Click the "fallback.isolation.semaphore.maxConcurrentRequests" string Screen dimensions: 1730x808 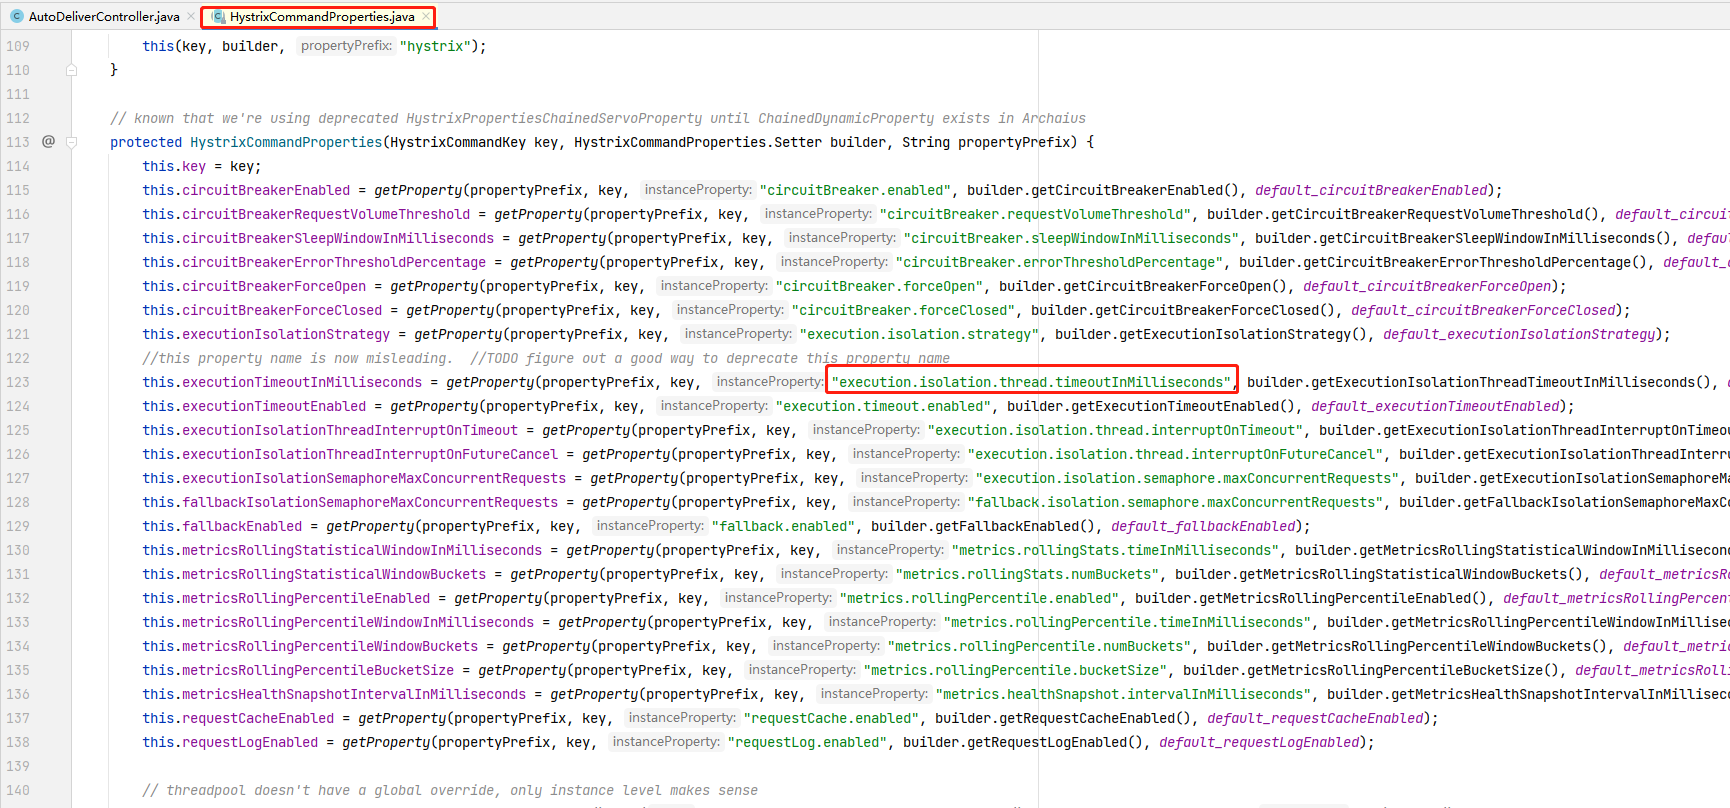pos(1175,502)
